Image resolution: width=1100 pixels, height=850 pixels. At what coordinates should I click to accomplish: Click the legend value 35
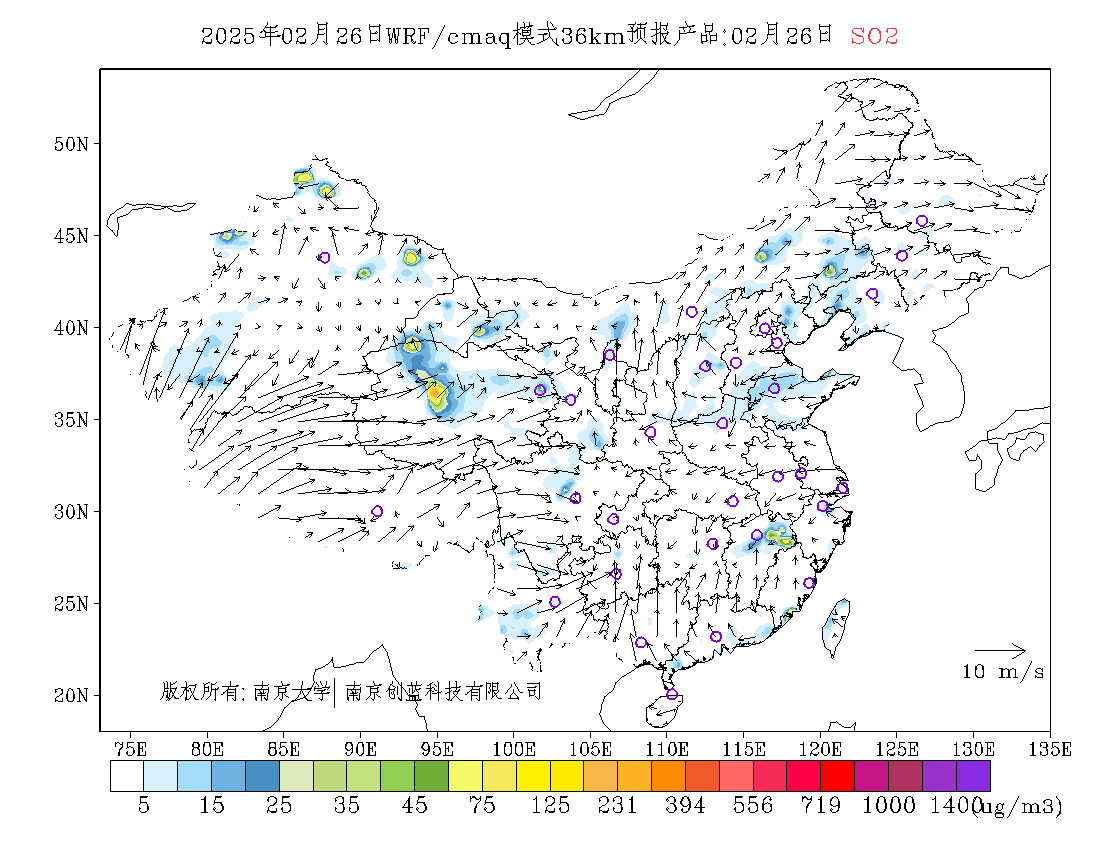point(347,805)
